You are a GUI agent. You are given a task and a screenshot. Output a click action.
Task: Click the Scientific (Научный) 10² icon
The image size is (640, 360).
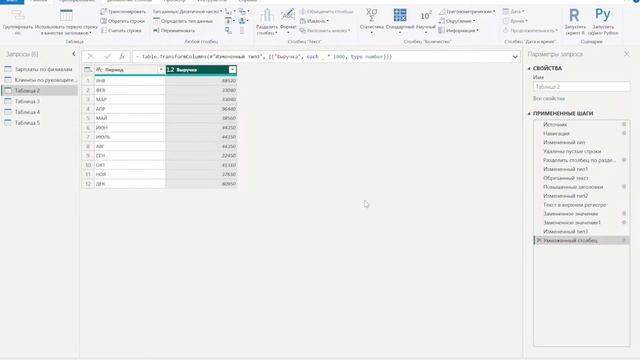click(x=425, y=16)
